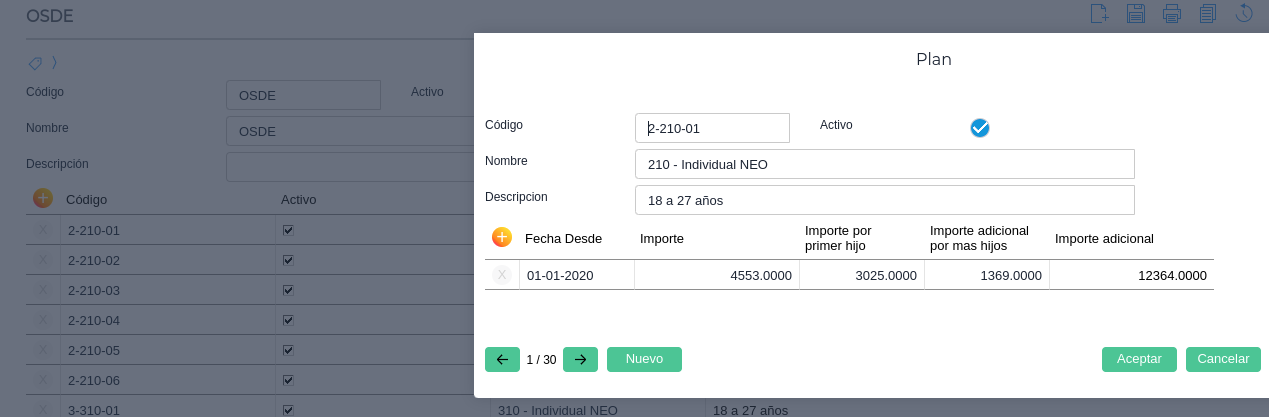This screenshot has height=417, width=1269.
Task: Click the save disk icon
Action: 1135,14
